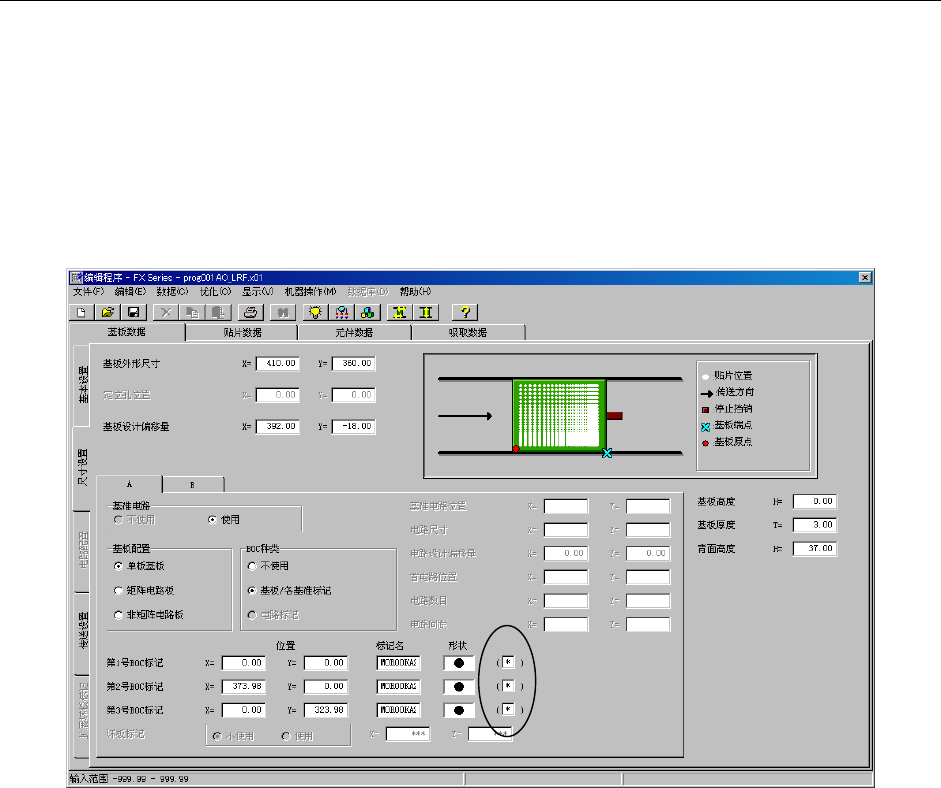
Task: Click the green board preview thumbnail
Action: click(x=559, y=415)
